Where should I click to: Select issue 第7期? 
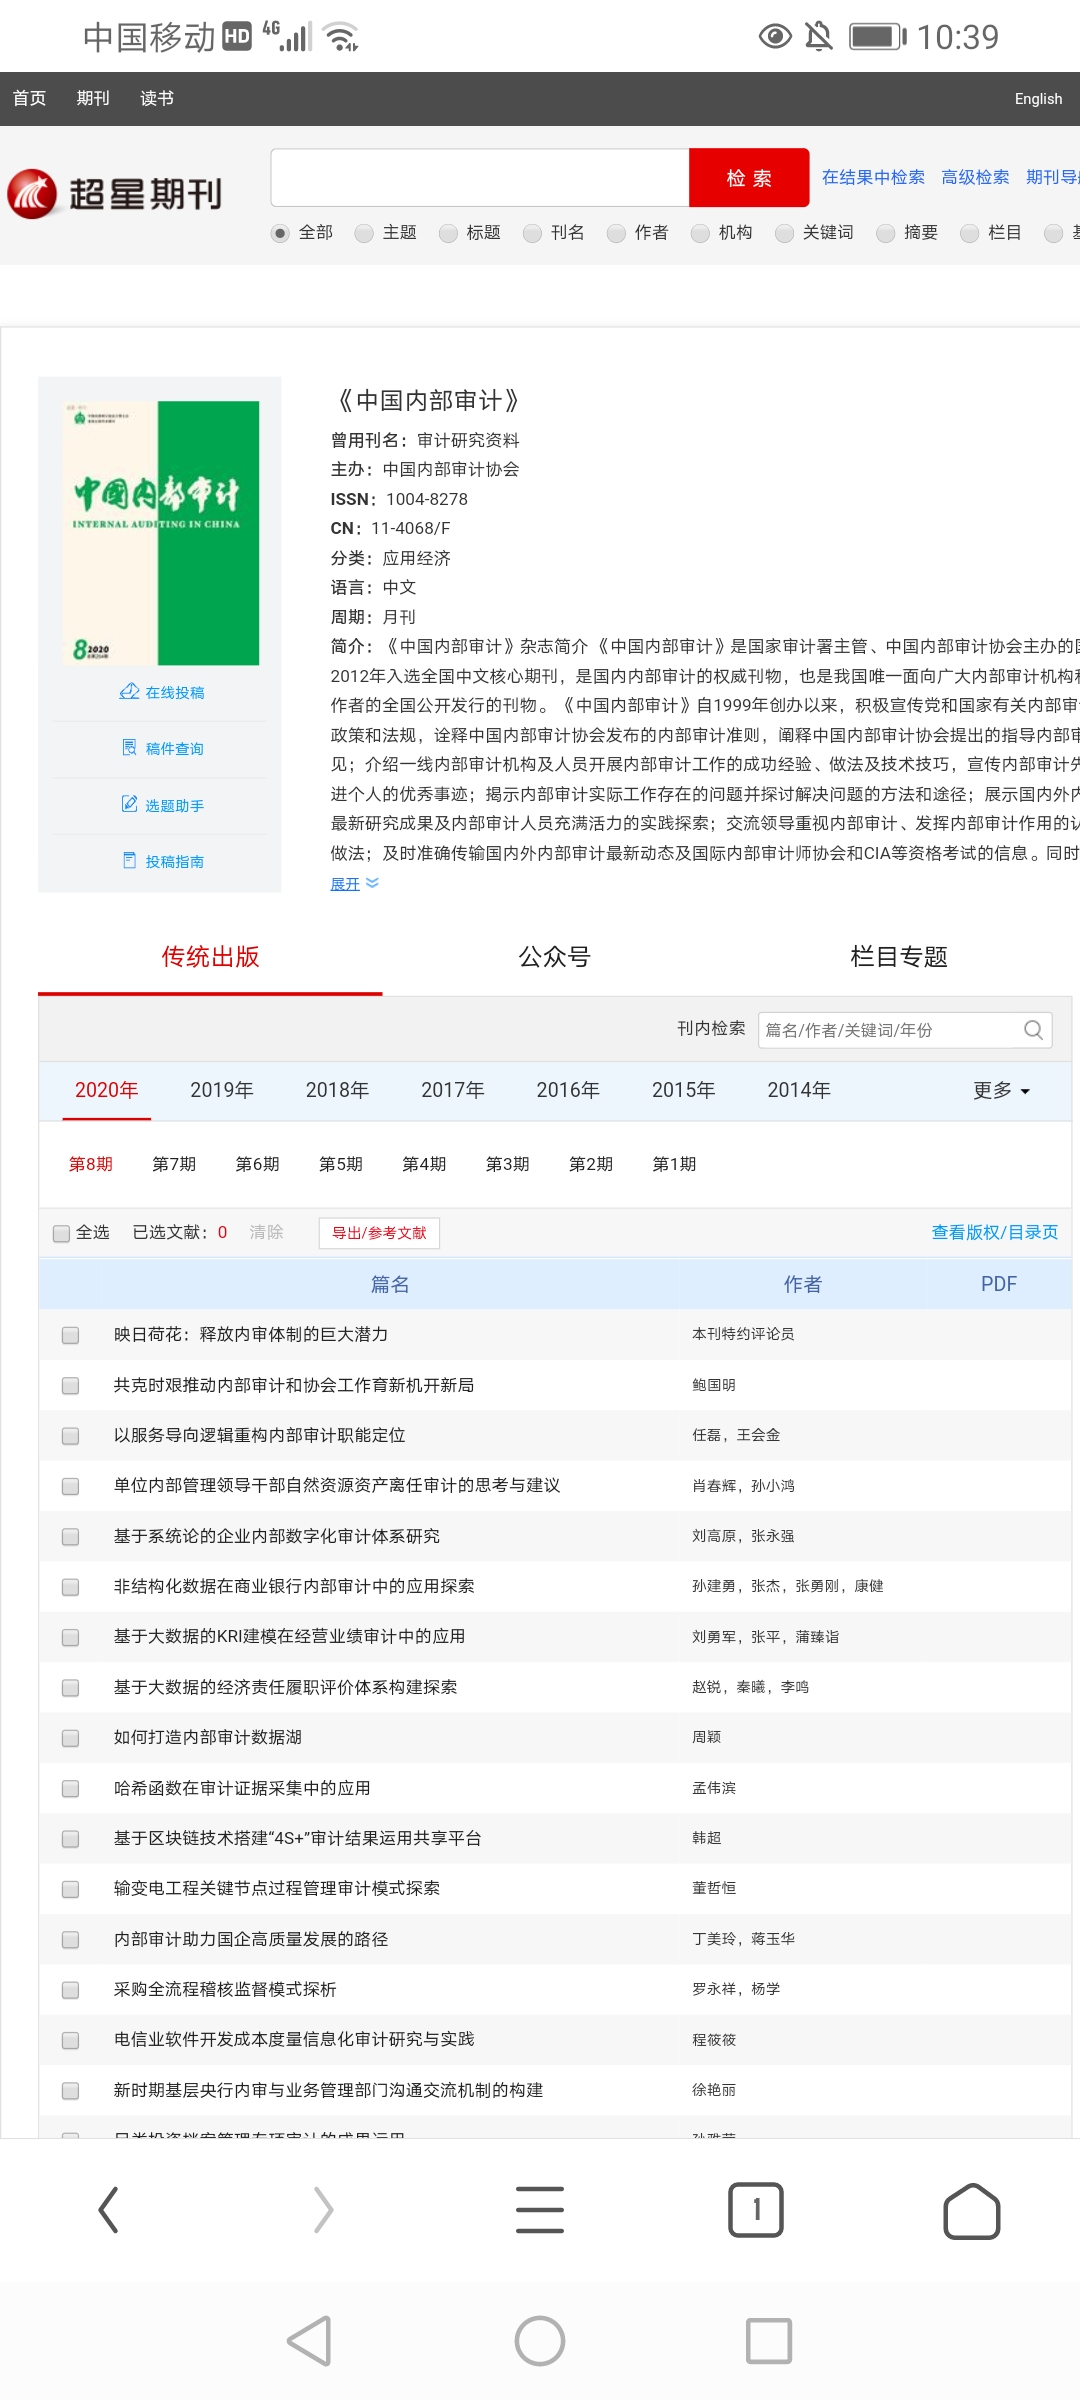[174, 1164]
